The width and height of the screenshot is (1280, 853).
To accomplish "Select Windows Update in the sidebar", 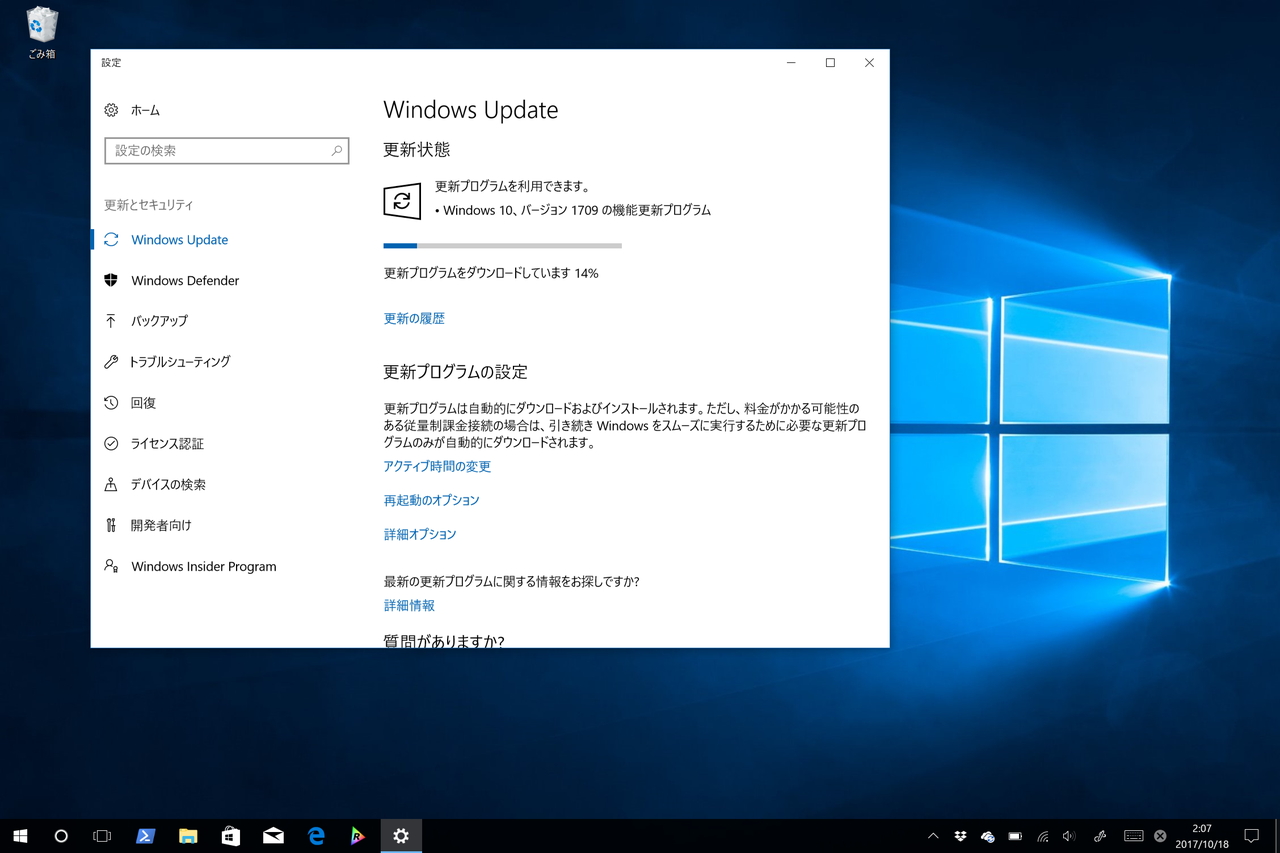I will (179, 239).
